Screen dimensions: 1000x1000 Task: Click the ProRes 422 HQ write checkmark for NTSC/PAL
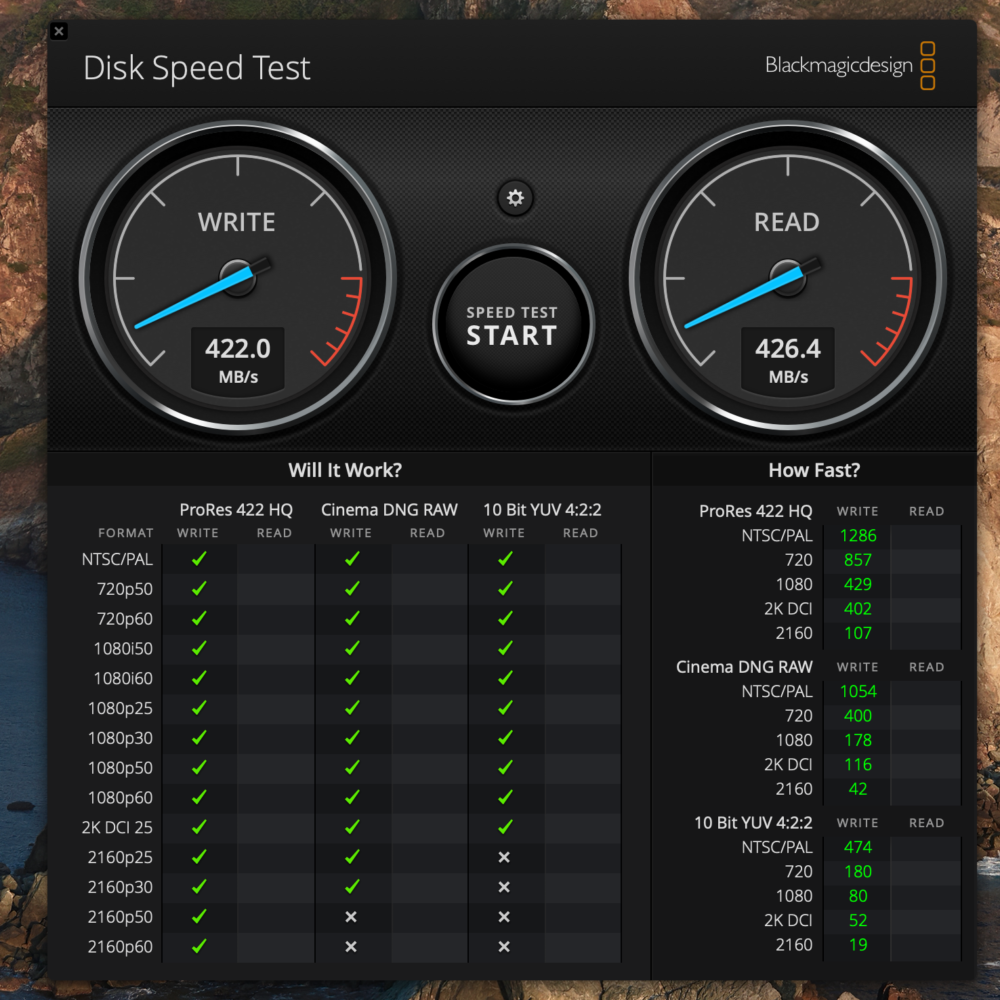pyautogui.click(x=199, y=559)
